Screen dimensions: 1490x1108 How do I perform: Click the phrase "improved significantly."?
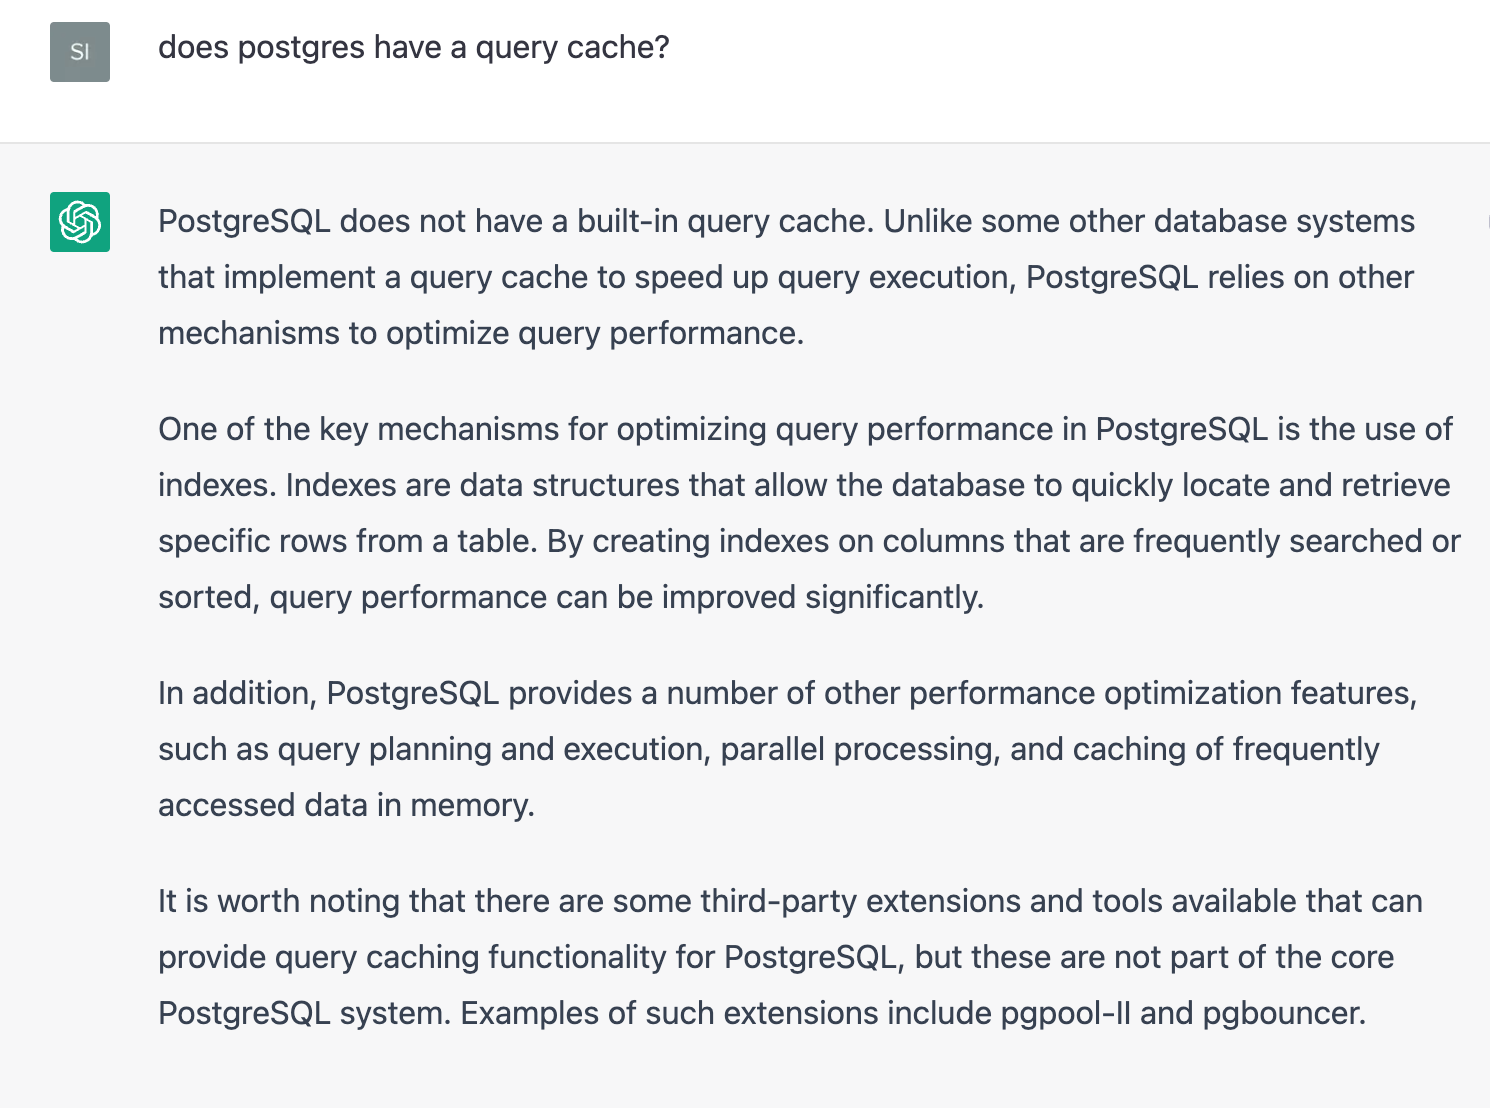tap(822, 597)
